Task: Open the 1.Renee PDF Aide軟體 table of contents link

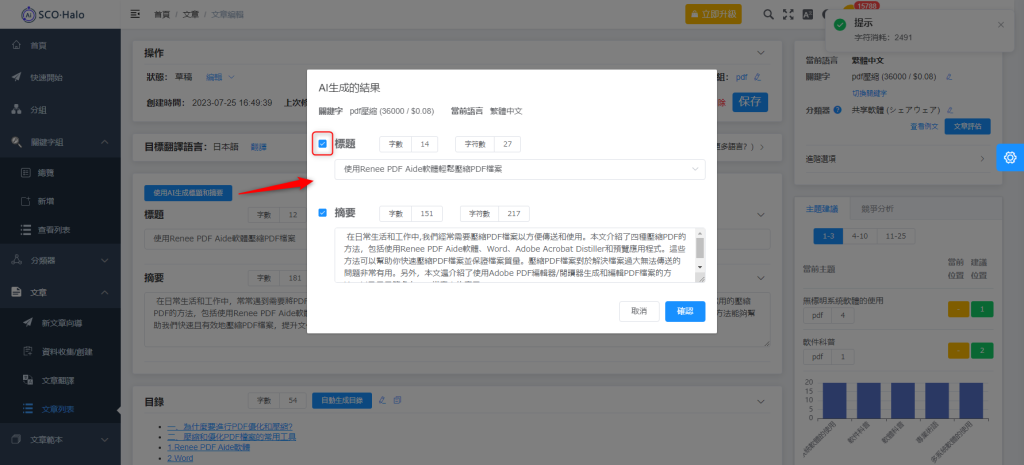Action: [x=208, y=447]
